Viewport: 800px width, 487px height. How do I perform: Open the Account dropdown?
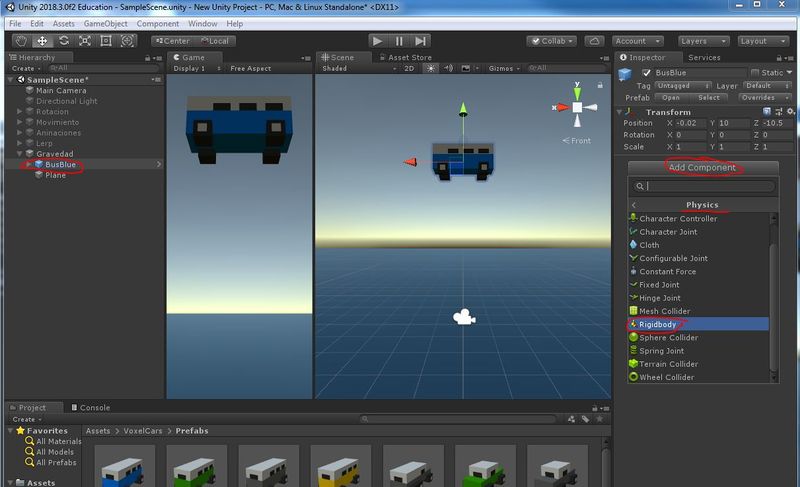tap(637, 41)
